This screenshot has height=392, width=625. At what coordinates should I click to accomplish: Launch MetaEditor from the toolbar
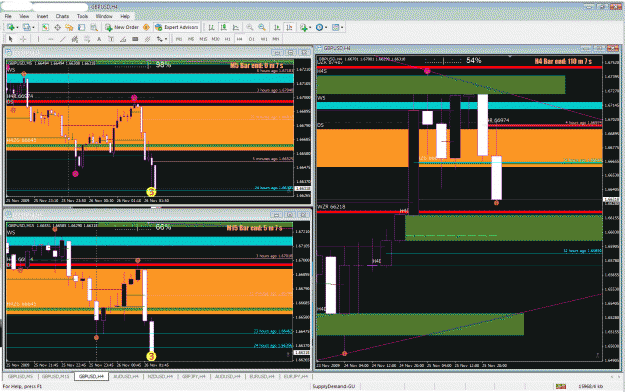pos(146,27)
